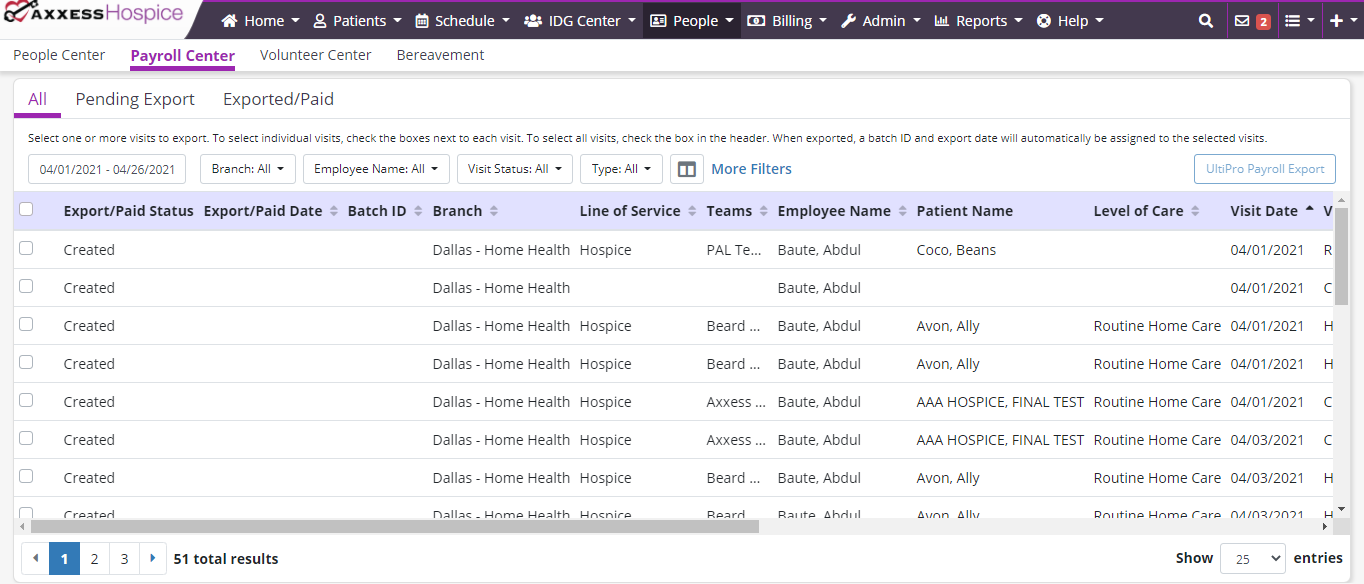Click the horizontal table scrollbar
This screenshot has height=584, width=1364.
coord(395,526)
